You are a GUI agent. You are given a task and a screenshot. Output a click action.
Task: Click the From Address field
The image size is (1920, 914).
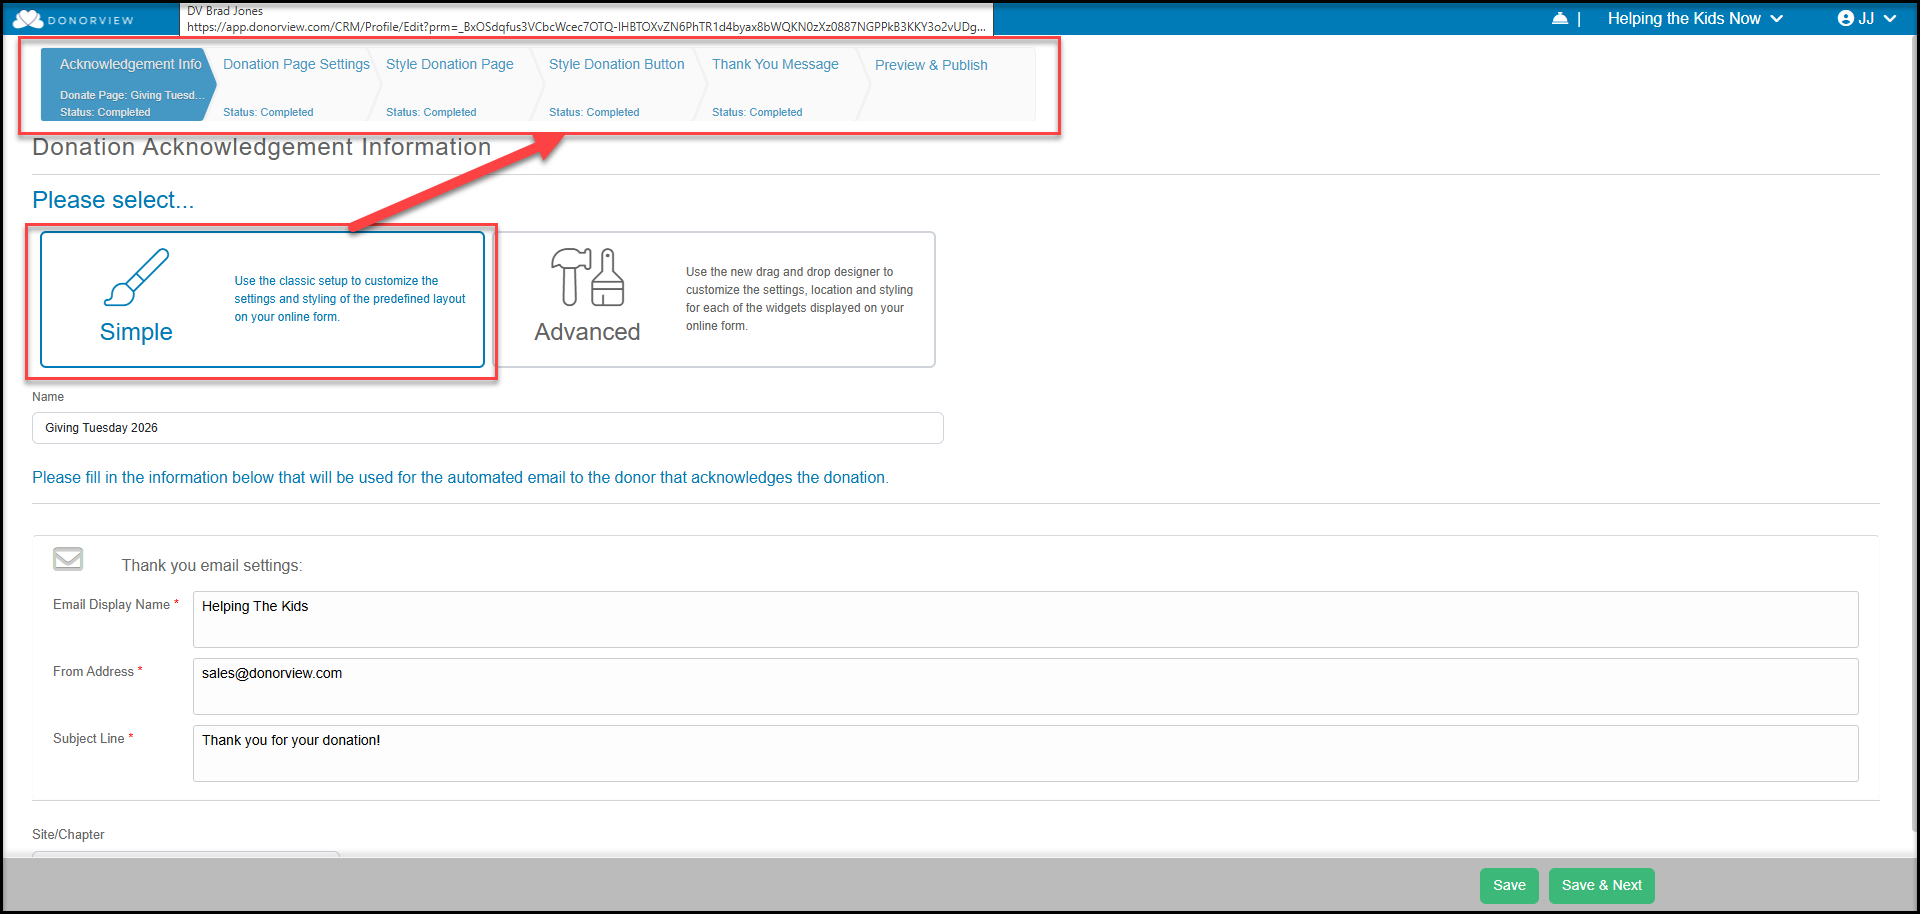pyautogui.click(x=1026, y=686)
